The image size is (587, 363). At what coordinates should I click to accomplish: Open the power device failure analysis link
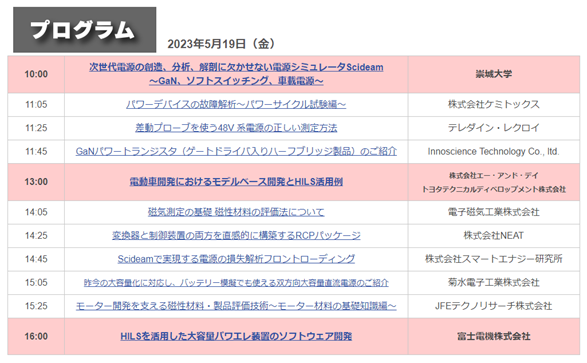pyautogui.click(x=236, y=104)
